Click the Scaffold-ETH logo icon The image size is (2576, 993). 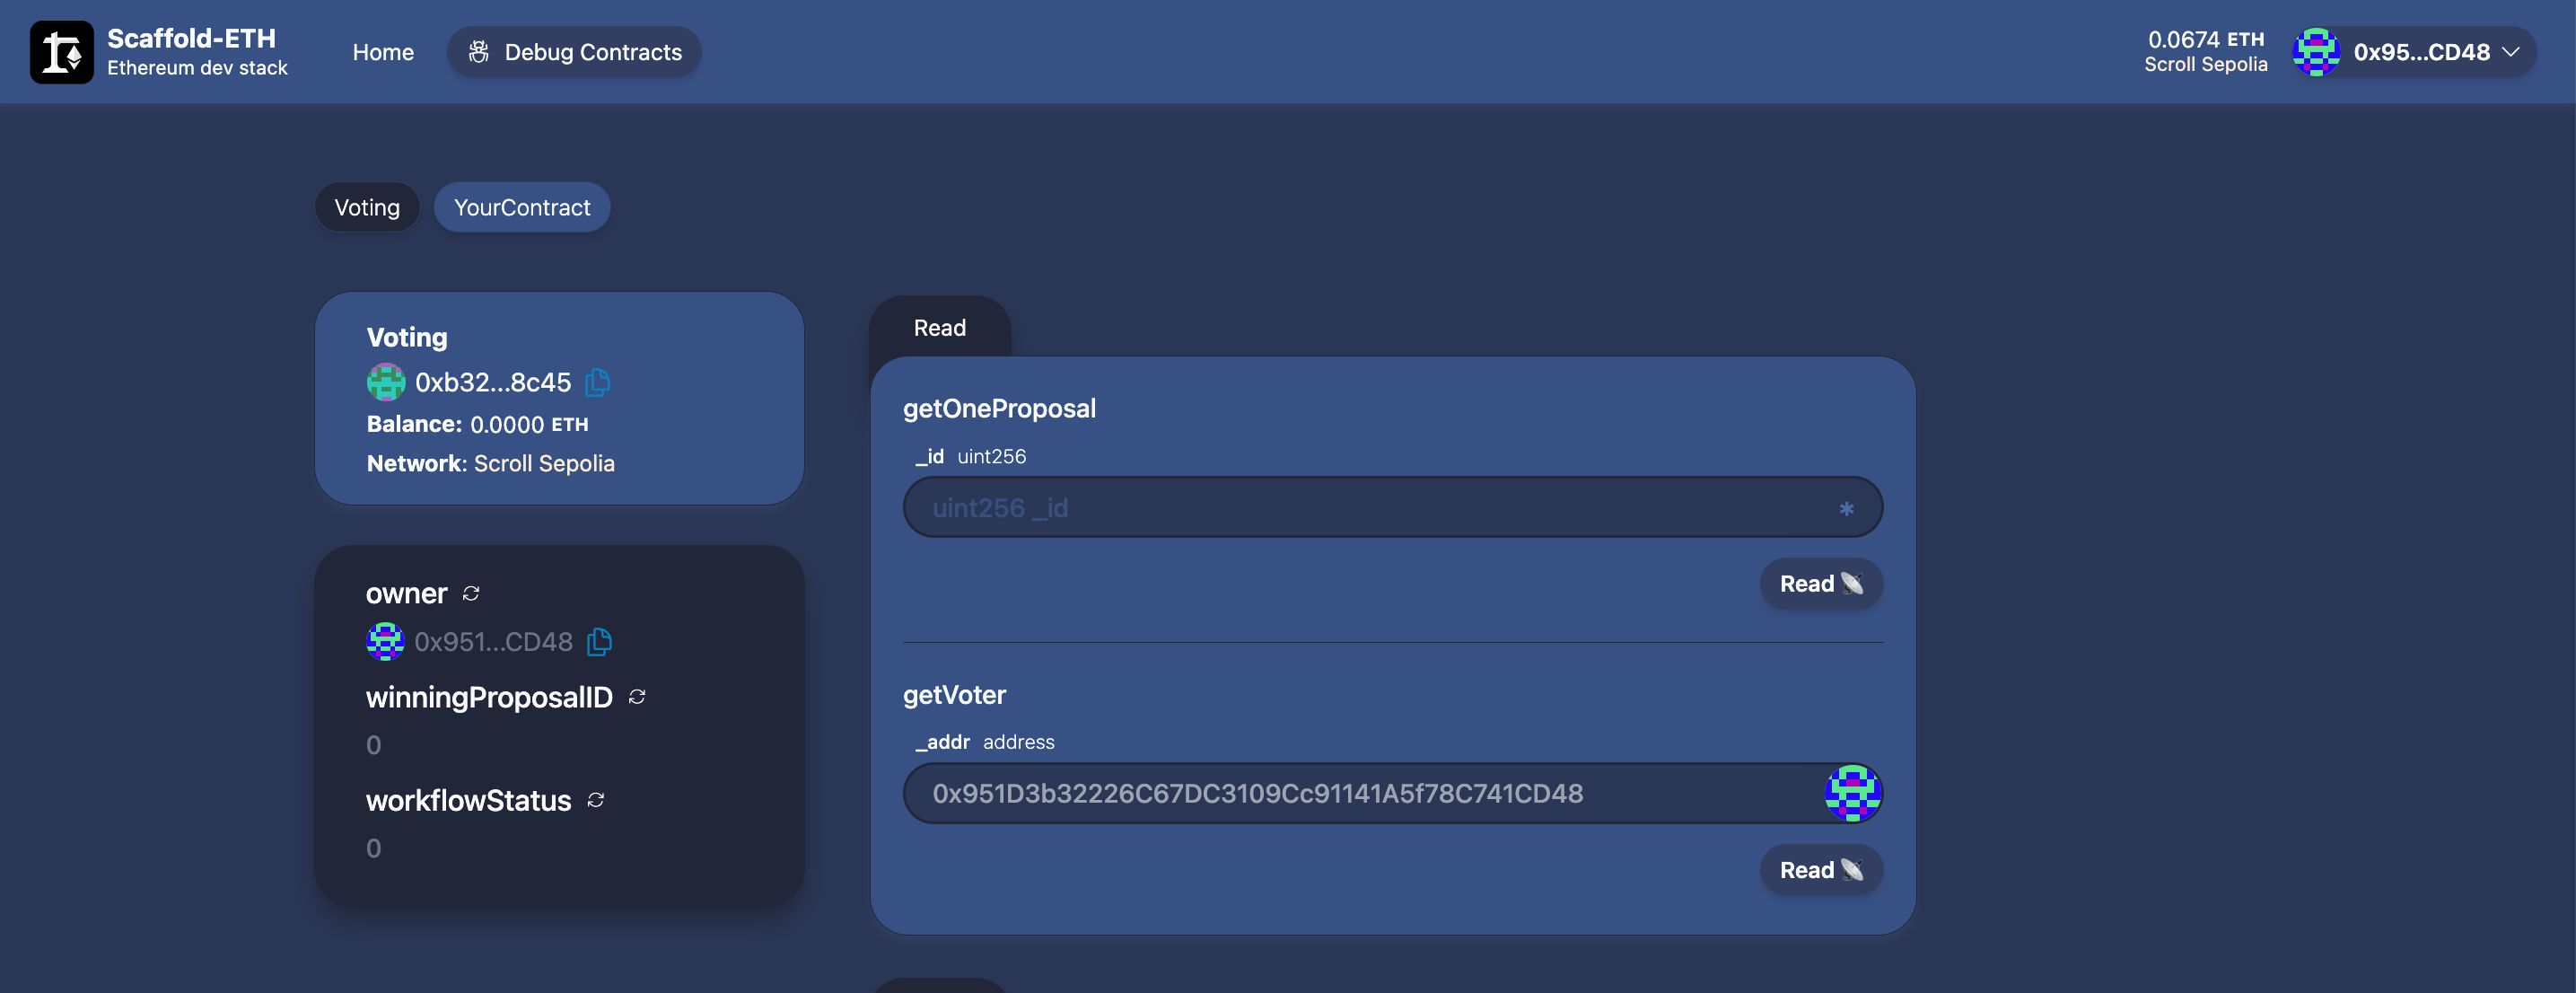click(x=61, y=51)
